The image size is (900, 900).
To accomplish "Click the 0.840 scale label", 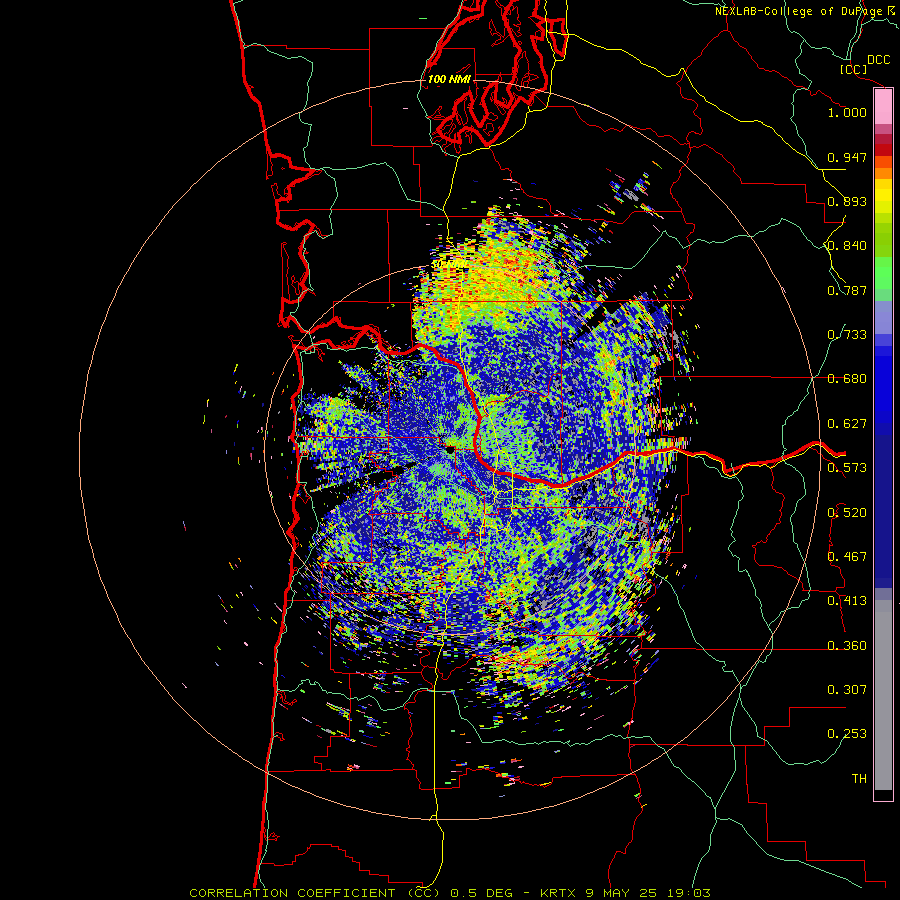I will point(847,246).
